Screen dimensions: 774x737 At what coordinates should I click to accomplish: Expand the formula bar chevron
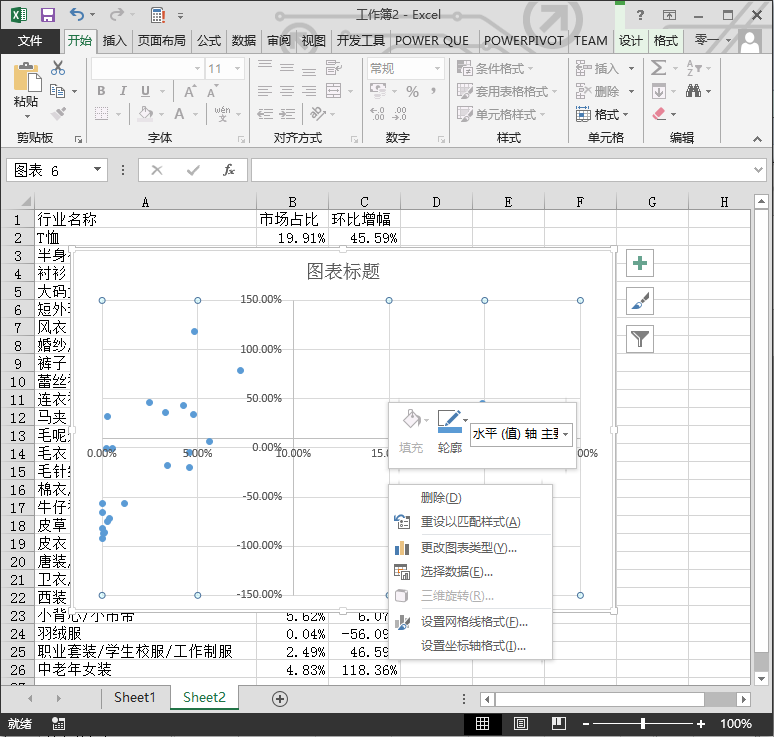[x=758, y=170]
